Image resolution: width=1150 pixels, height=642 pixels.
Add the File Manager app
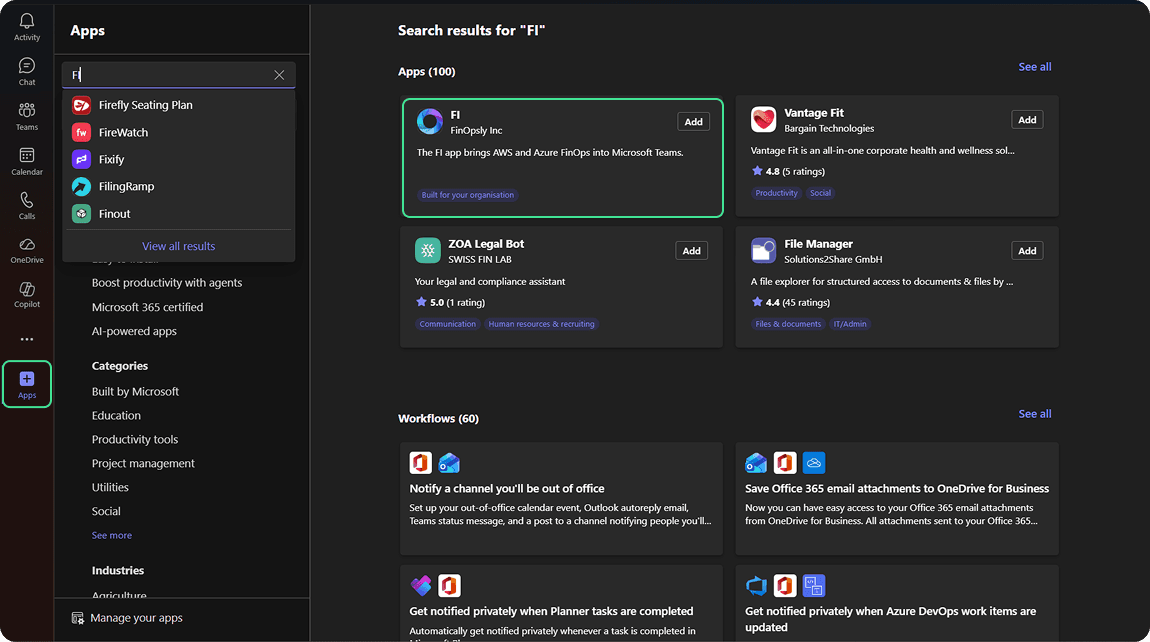click(x=1027, y=251)
